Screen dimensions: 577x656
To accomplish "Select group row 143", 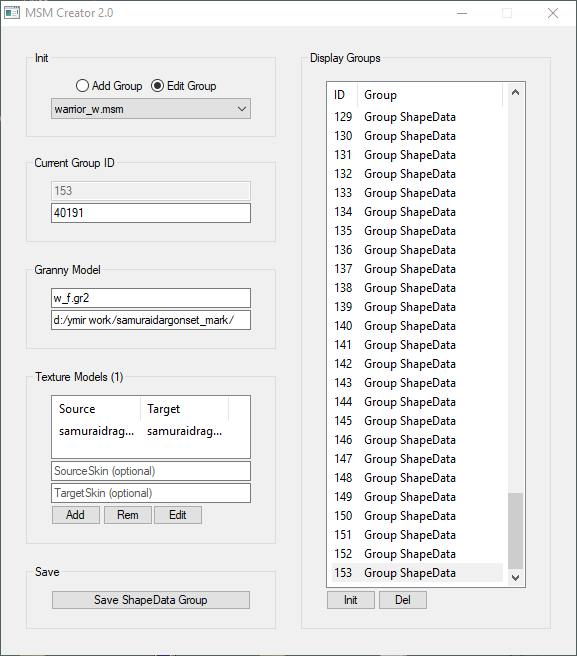I will [417, 383].
